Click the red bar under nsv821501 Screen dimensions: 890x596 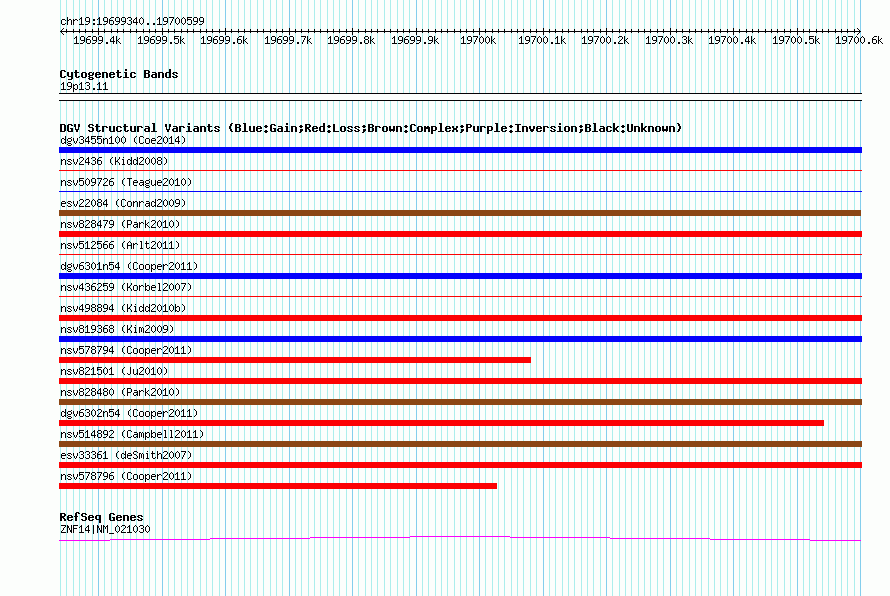tap(460, 381)
